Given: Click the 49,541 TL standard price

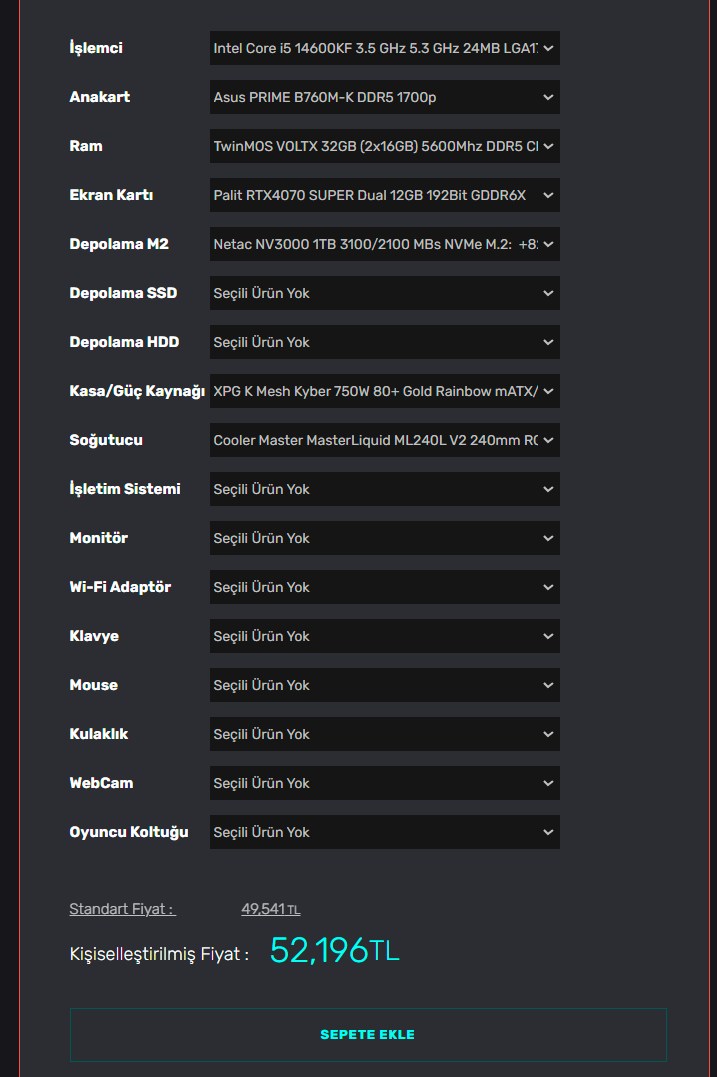Looking at the screenshot, I should [270, 909].
